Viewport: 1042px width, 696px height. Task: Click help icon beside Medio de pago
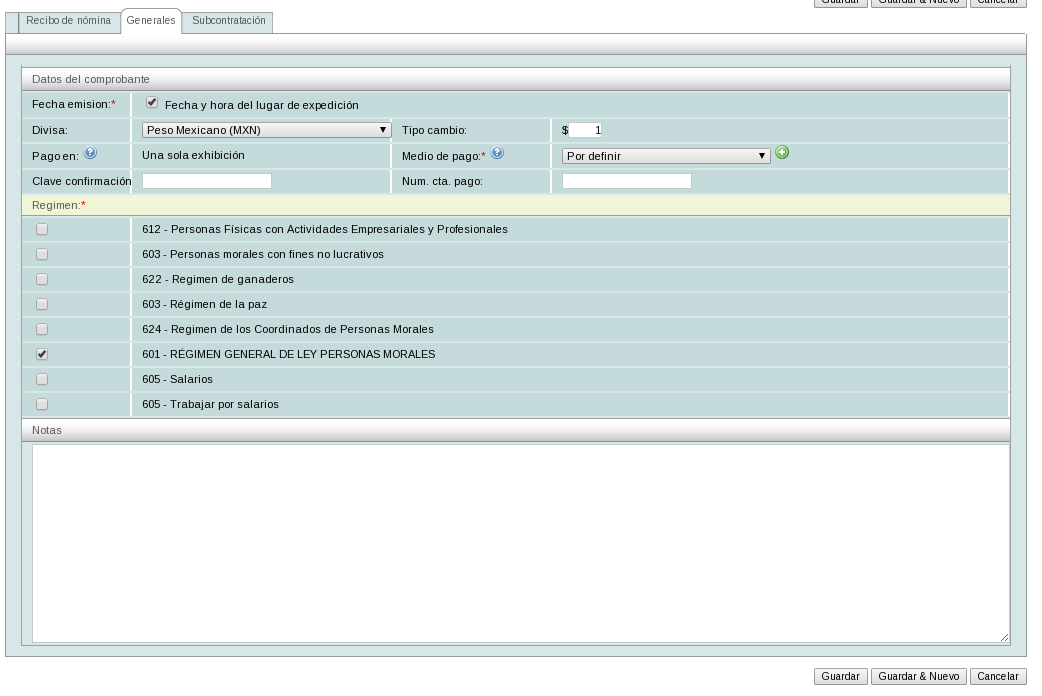click(497, 153)
